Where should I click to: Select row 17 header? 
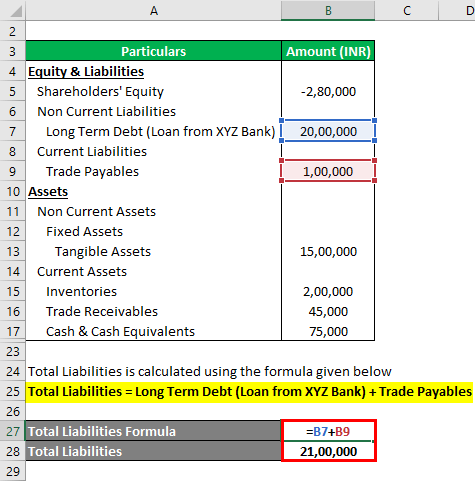pyautogui.click(x=13, y=331)
